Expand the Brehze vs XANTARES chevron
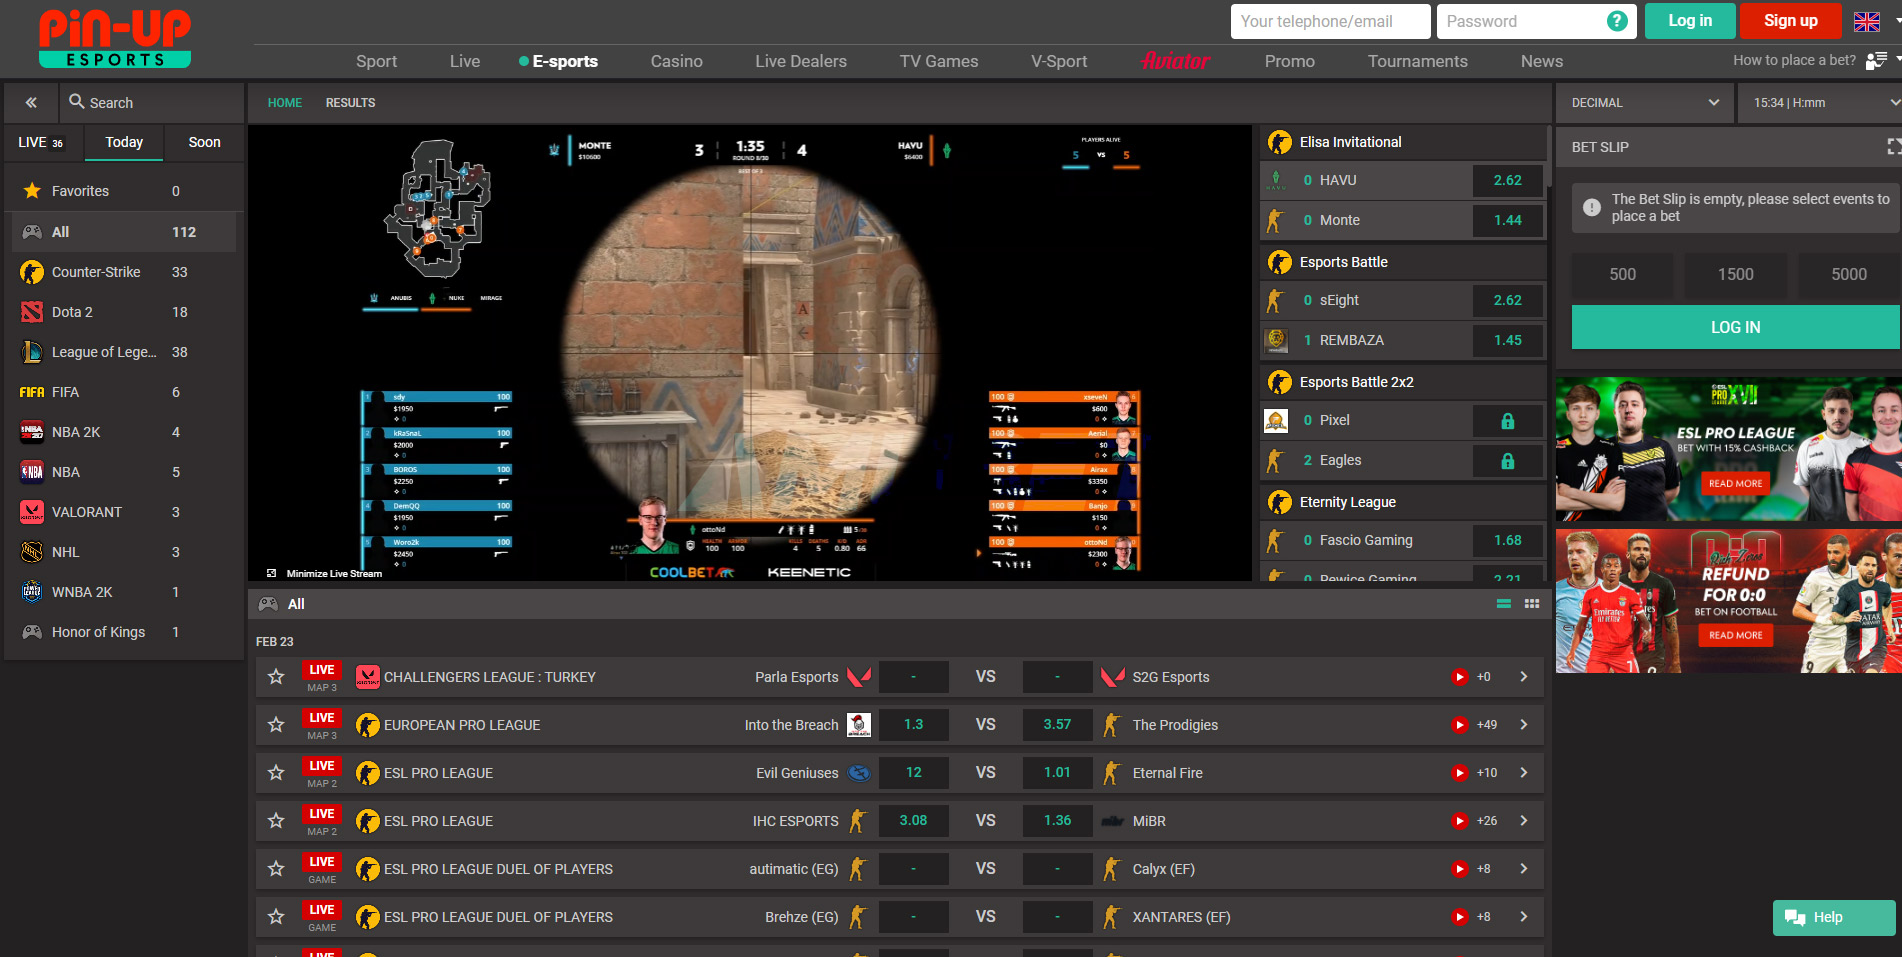 pyautogui.click(x=1523, y=917)
